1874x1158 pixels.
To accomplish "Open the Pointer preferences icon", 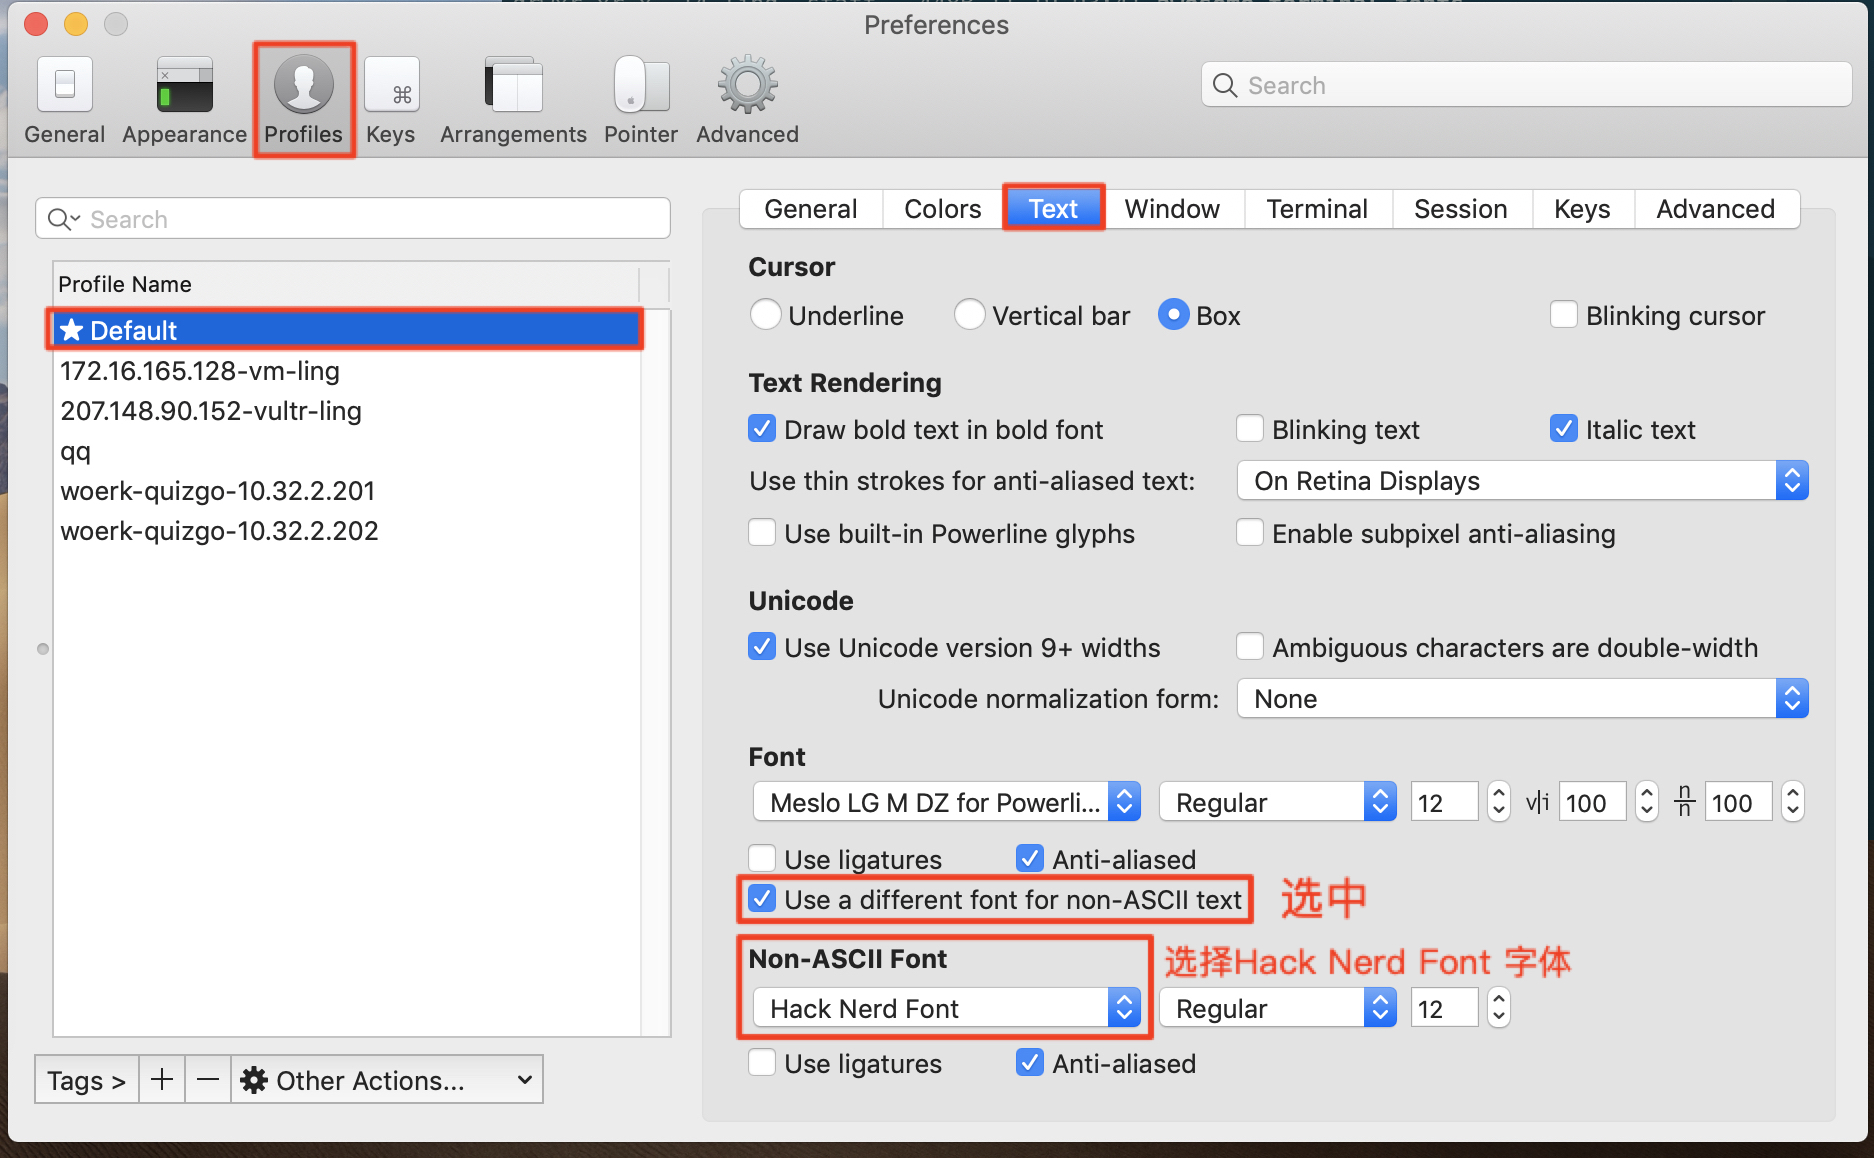I will coord(641,85).
